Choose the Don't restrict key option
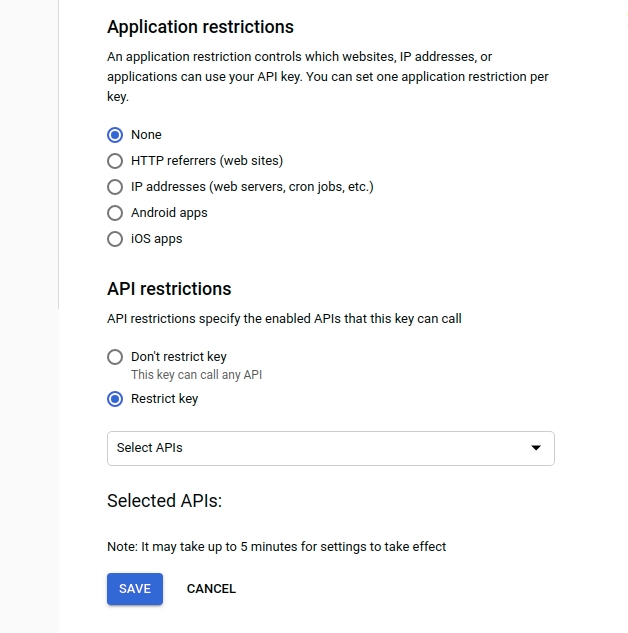Screen dimensions: 628x633 click(x=115, y=357)
